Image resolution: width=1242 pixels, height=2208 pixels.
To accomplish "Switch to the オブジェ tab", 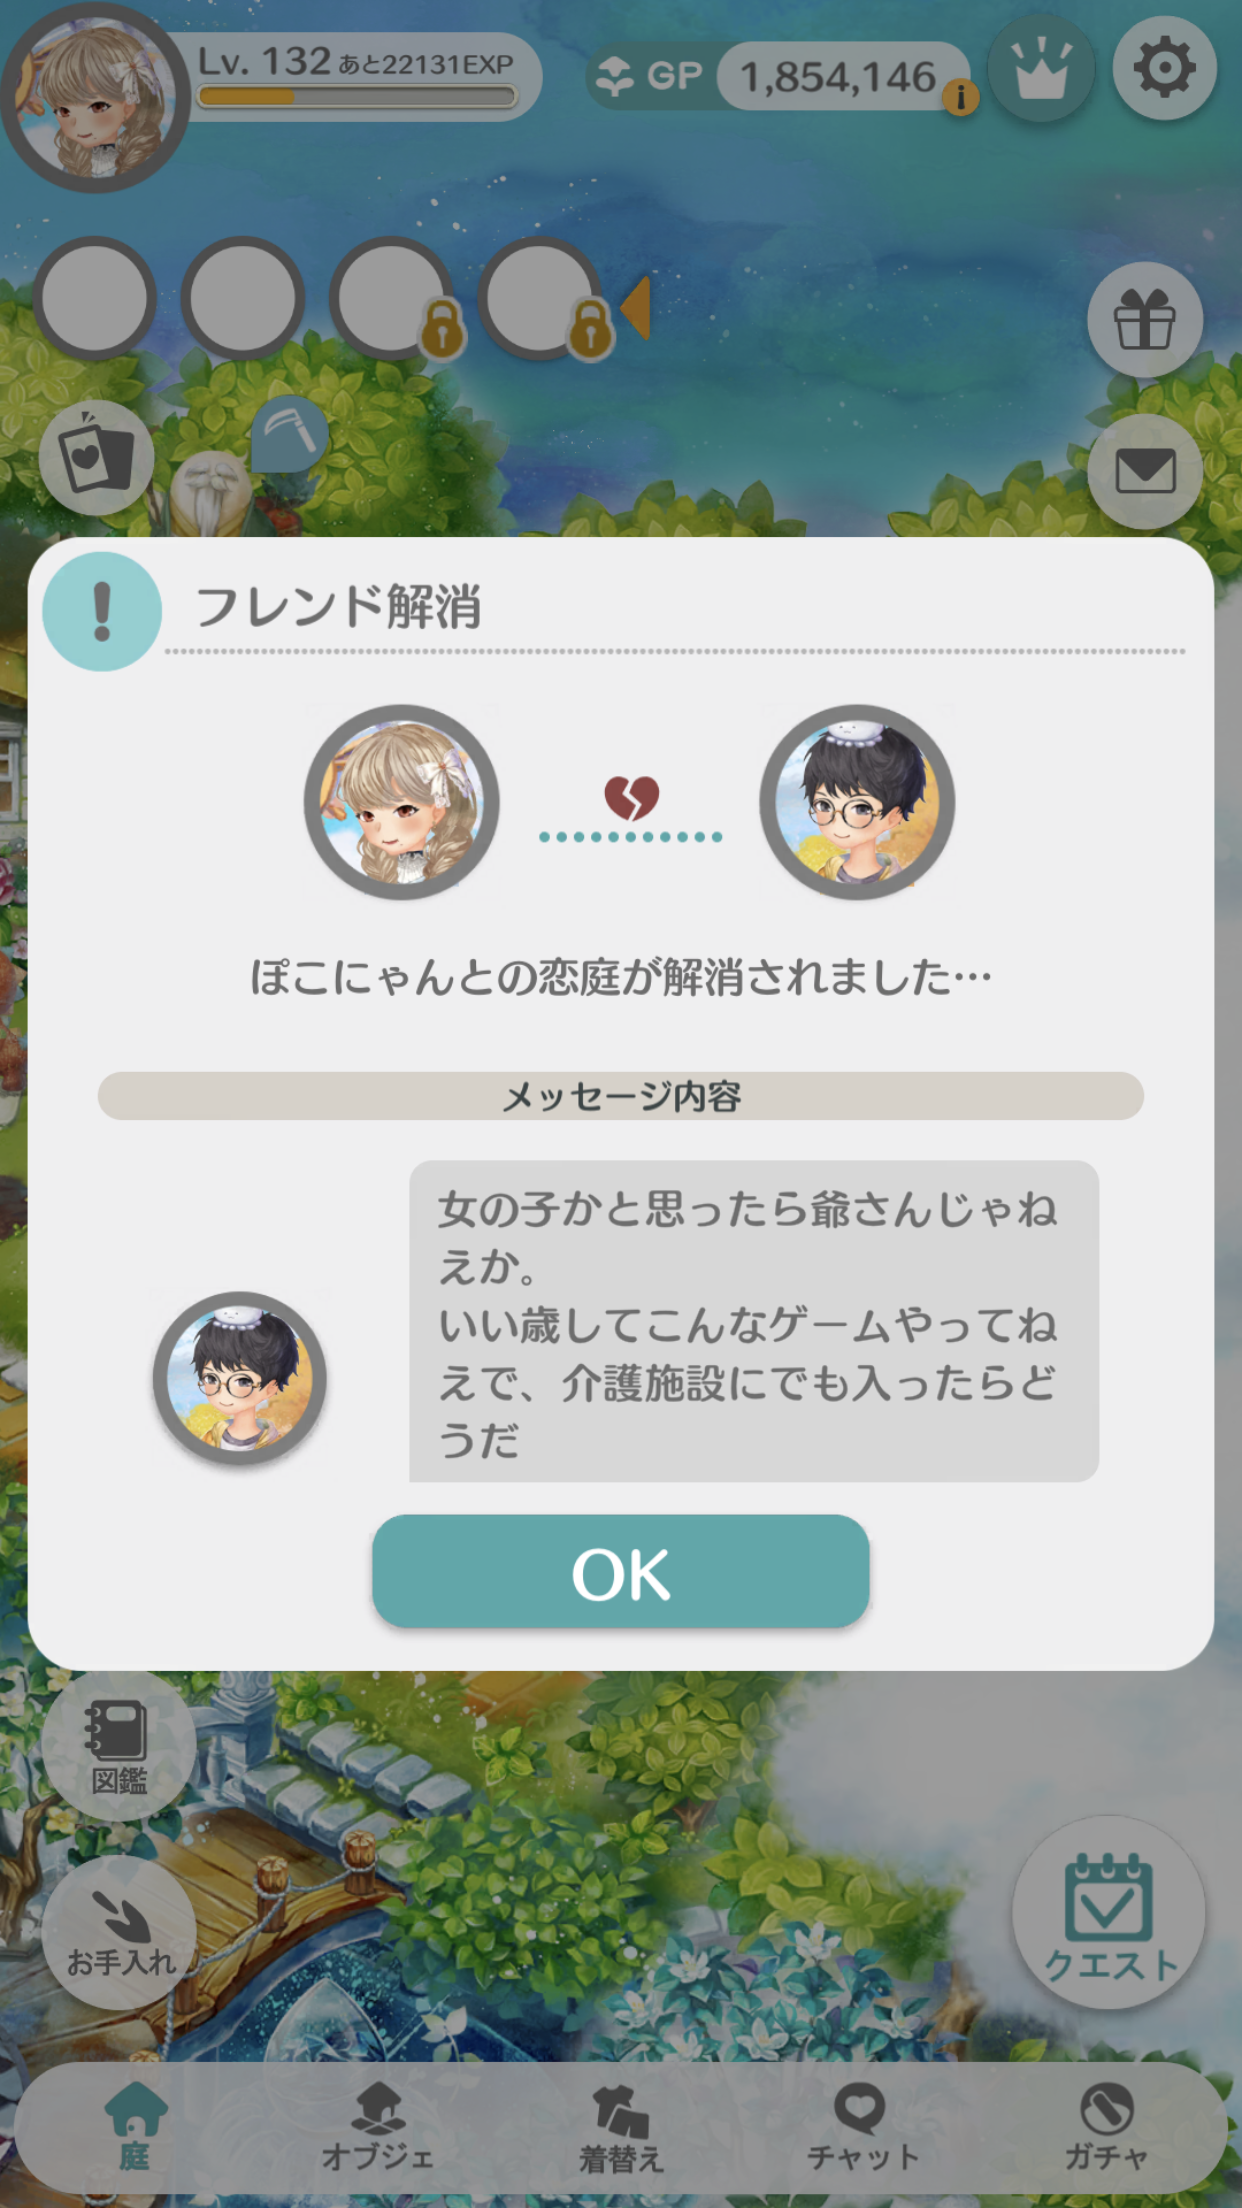I will [378, 2126].
